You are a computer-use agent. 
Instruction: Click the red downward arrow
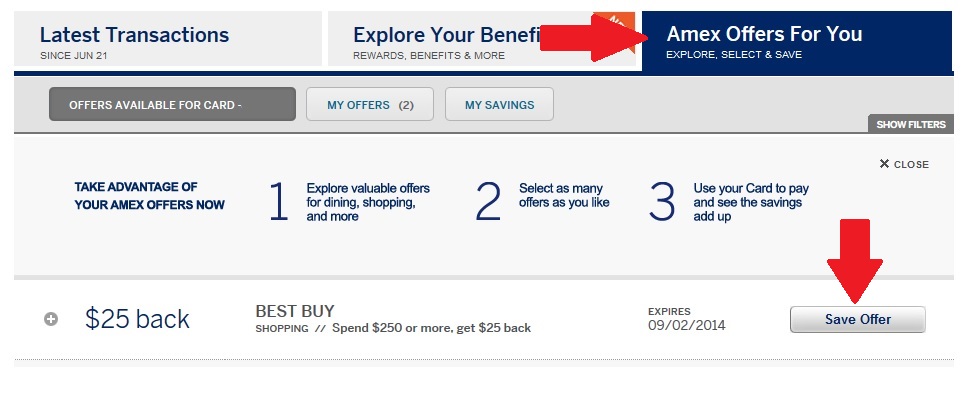pos(854,258)
